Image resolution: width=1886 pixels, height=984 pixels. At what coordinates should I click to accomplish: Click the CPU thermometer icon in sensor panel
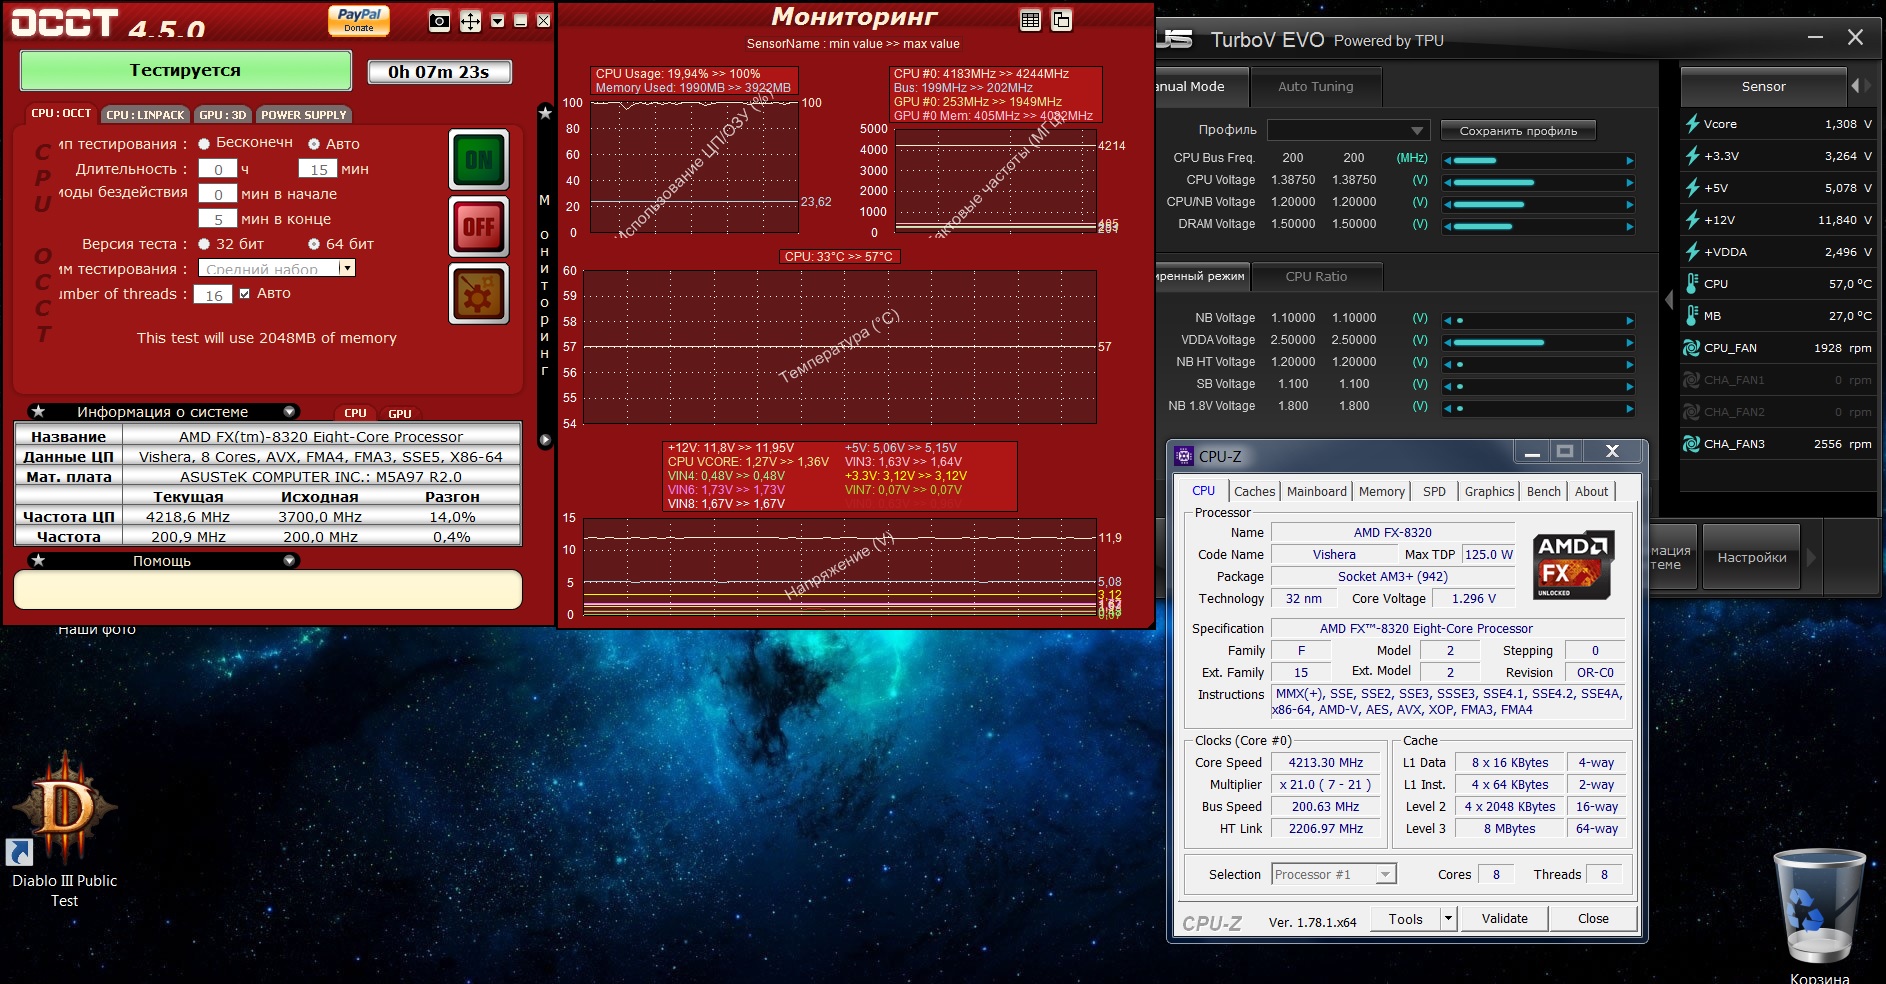(1692, 284)
